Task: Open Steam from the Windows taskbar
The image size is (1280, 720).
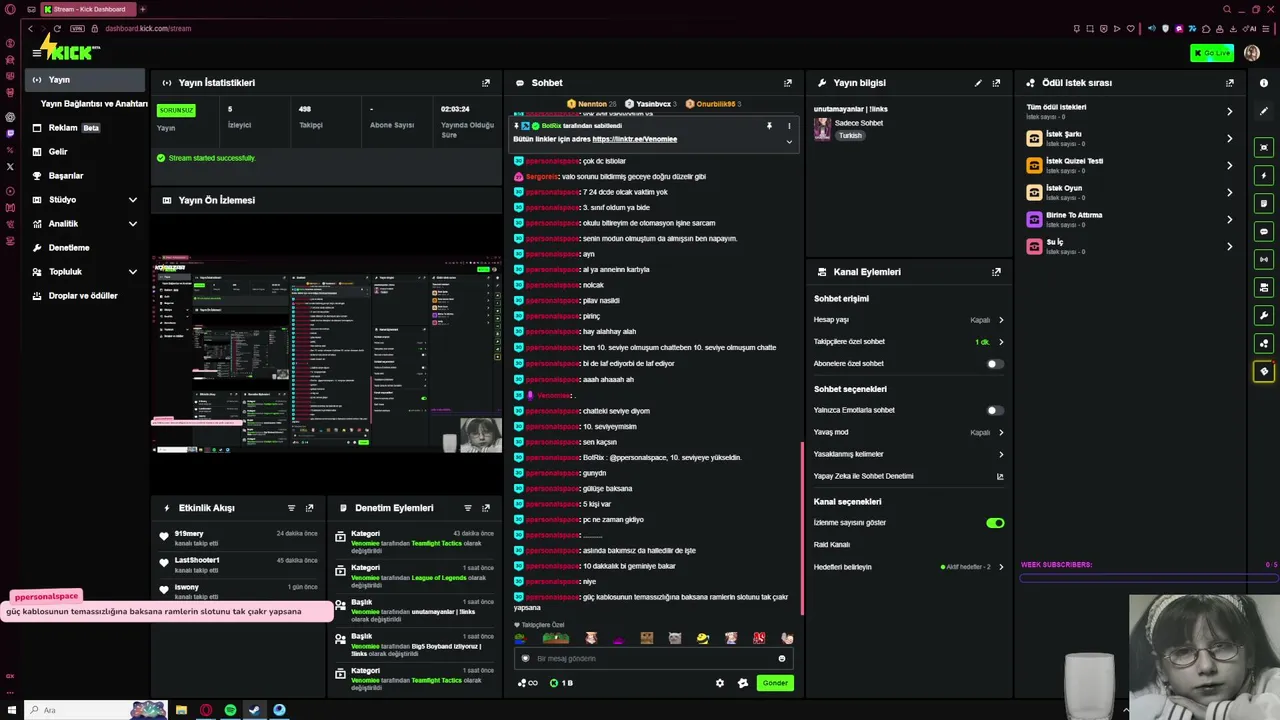Action: [x=254, y=710]
